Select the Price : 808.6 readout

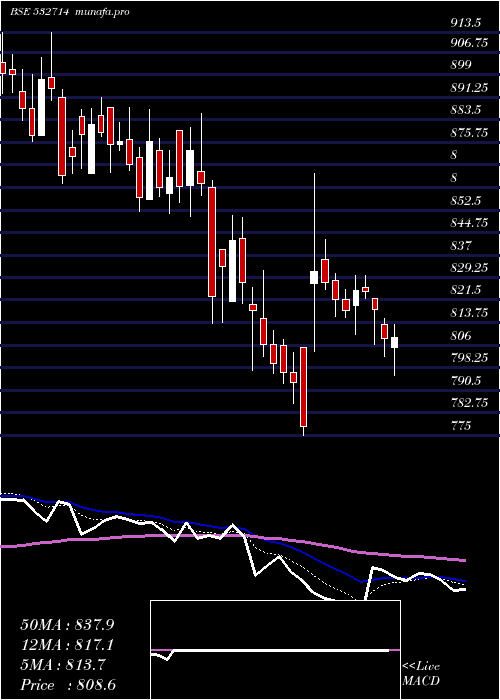(69, 685)
